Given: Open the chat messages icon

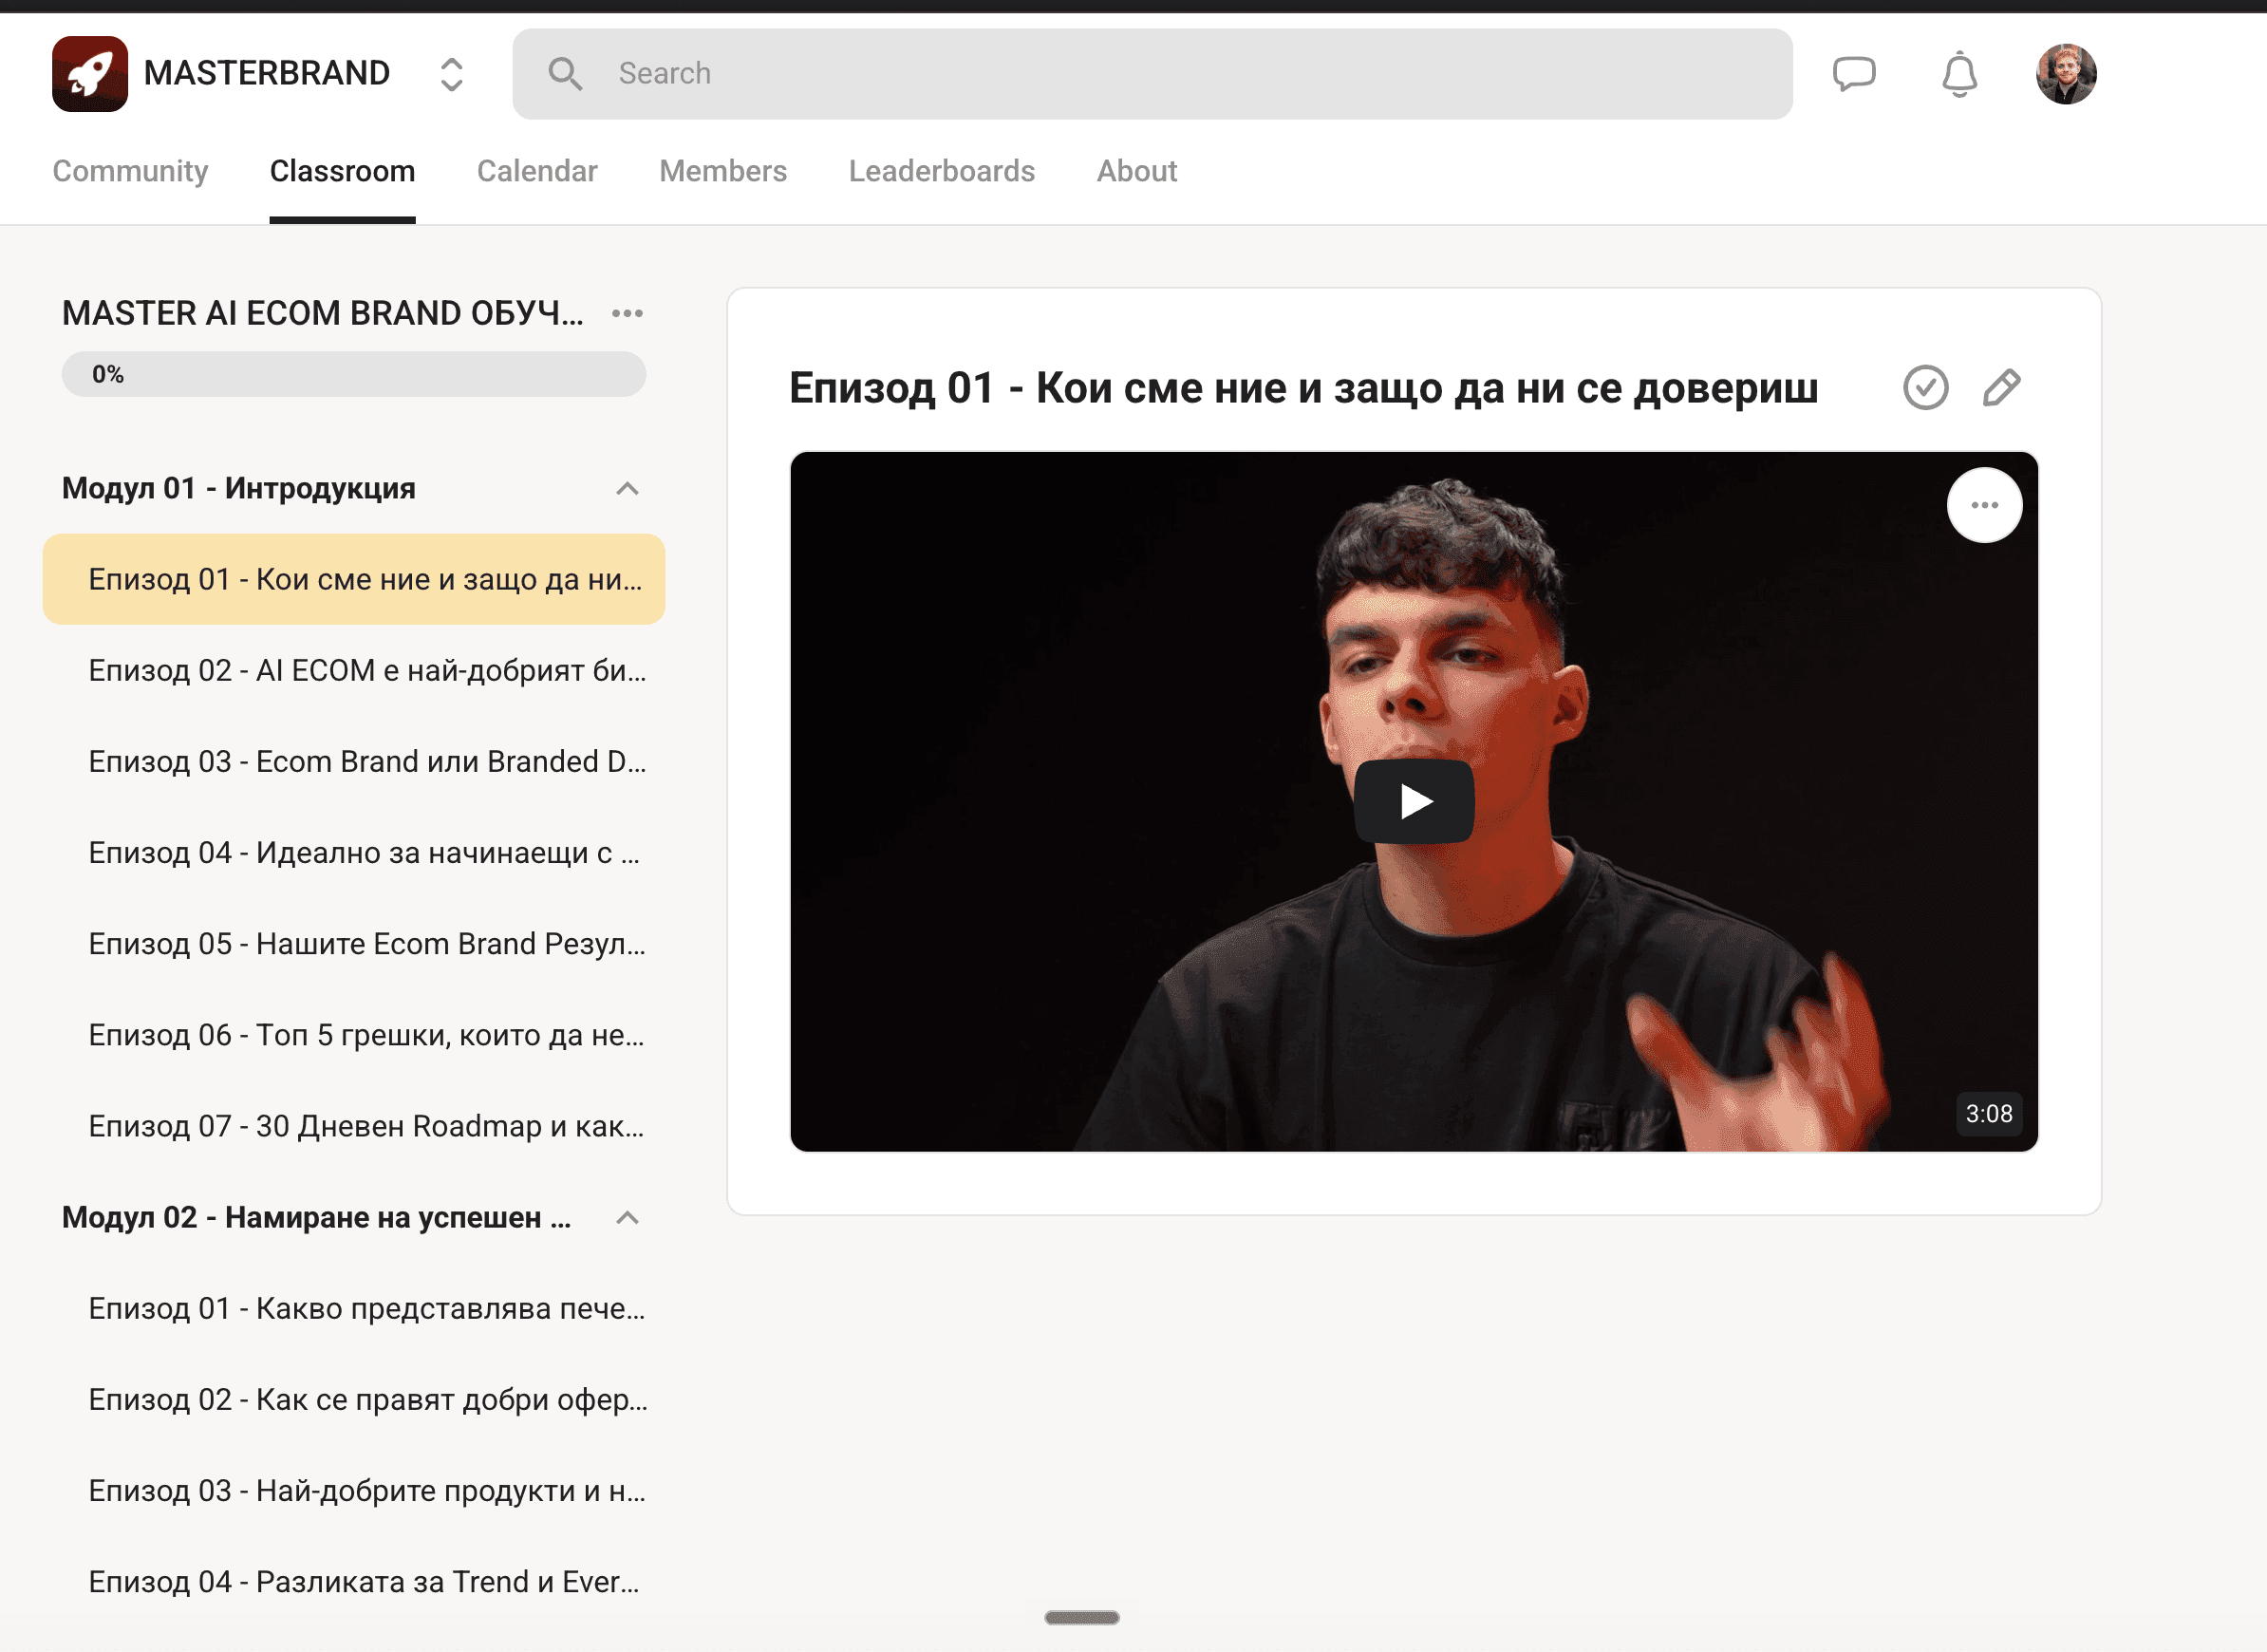Looking at the screenshot, I should click(x=1853, y=74).
